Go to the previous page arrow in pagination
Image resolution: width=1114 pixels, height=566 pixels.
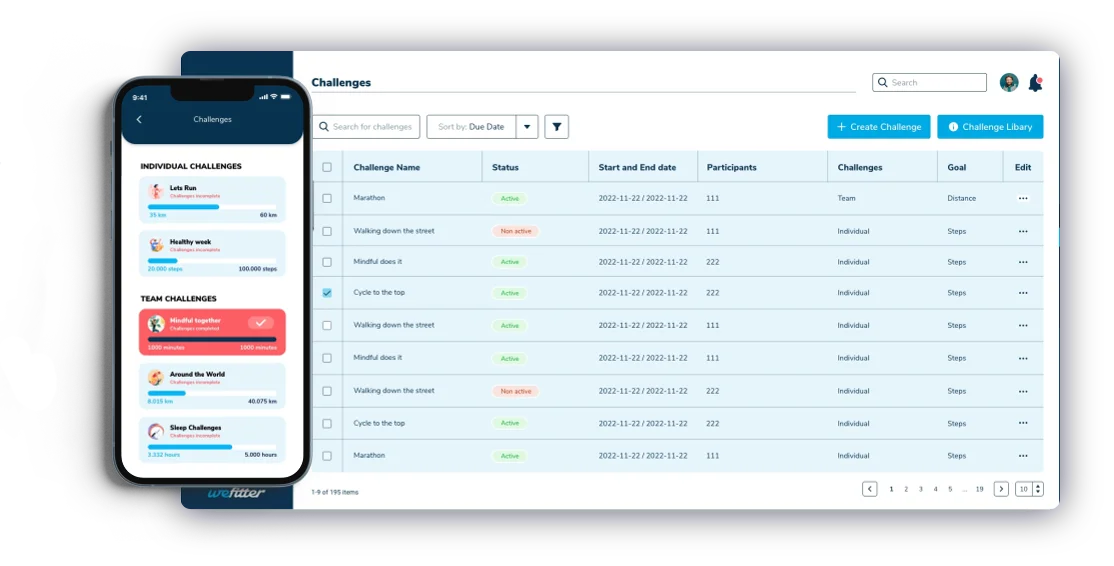[x=870, y=489]
